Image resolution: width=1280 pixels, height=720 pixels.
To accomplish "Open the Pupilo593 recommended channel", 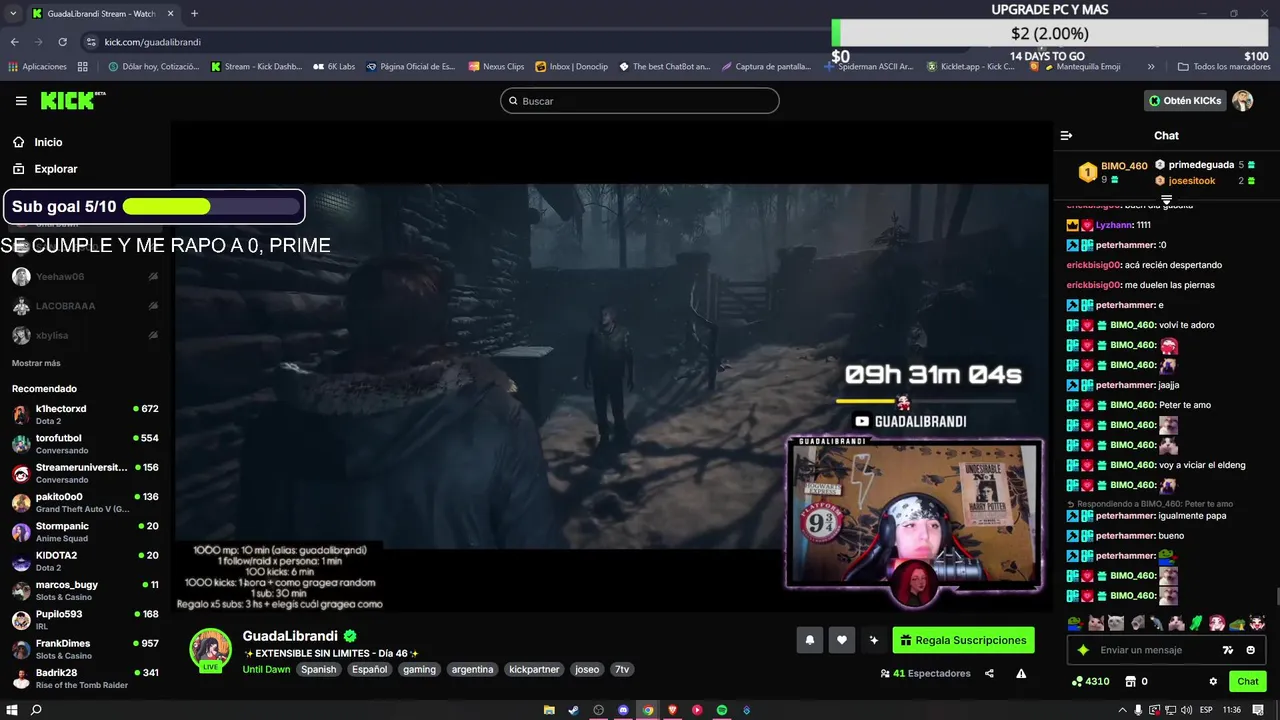I will [85, 619].
